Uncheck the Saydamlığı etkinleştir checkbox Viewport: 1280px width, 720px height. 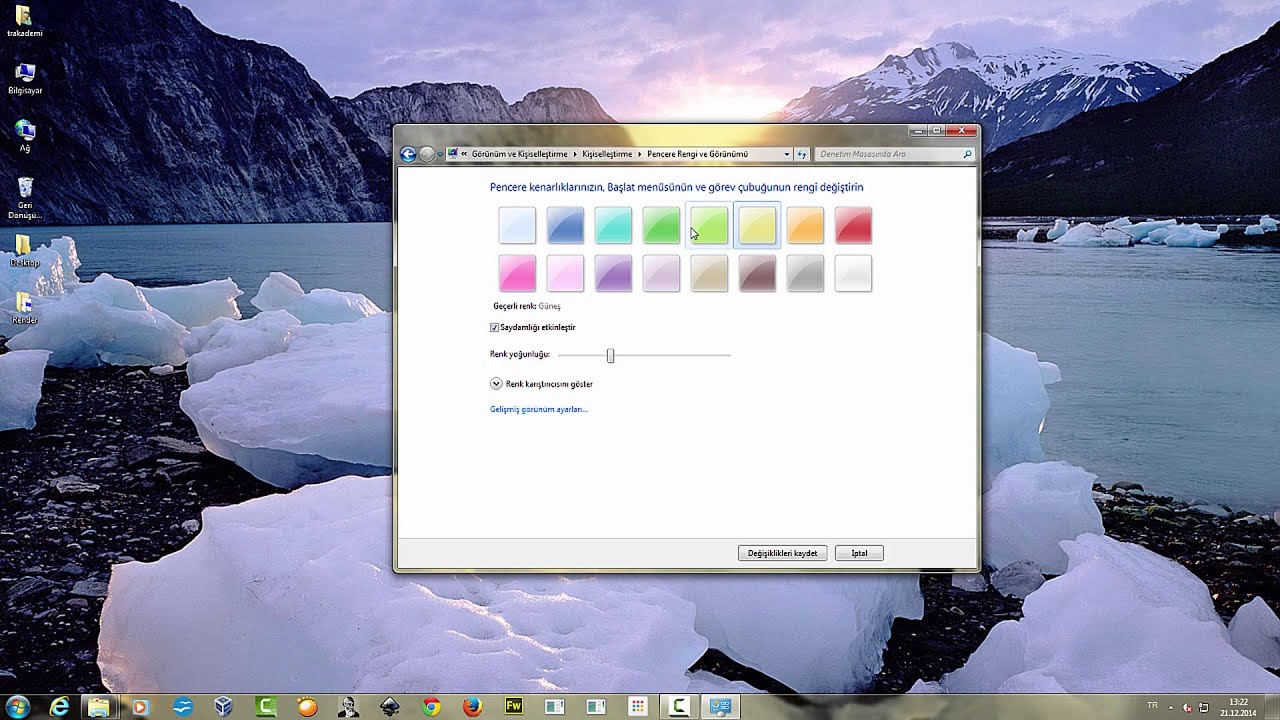click(x=494, y=327)
